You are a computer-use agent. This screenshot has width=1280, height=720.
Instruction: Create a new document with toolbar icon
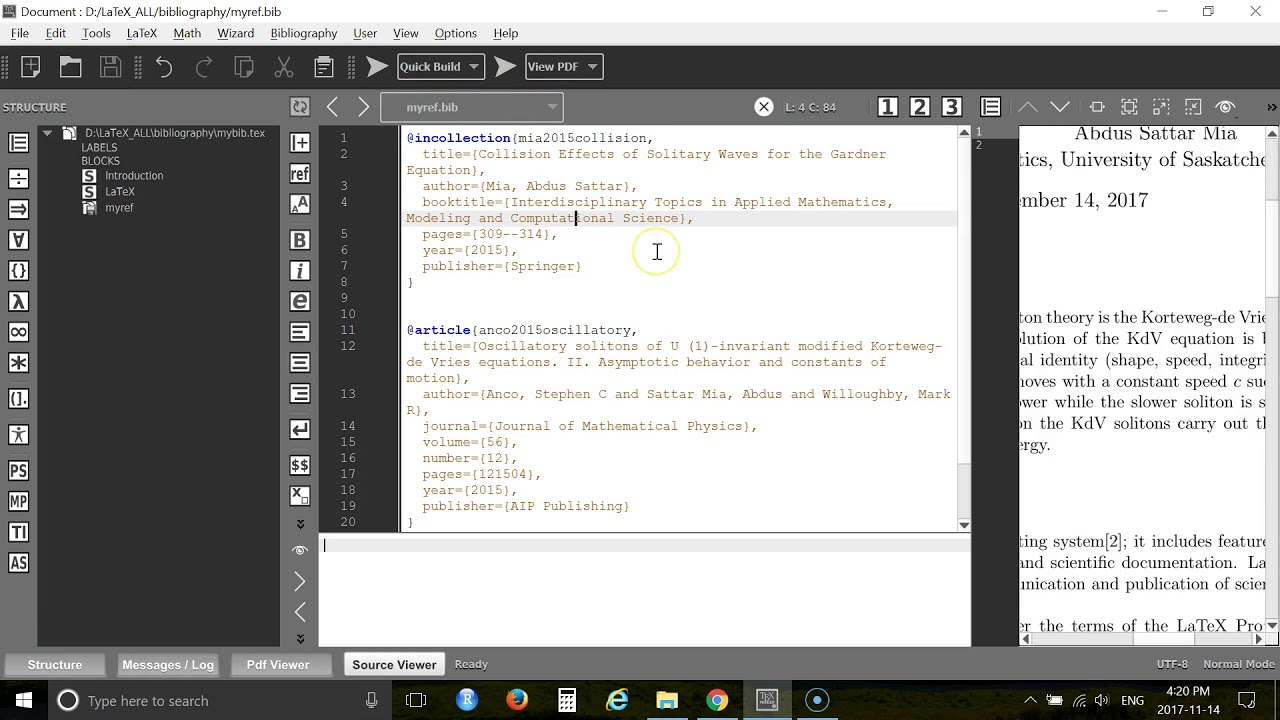tap(30, 67)
